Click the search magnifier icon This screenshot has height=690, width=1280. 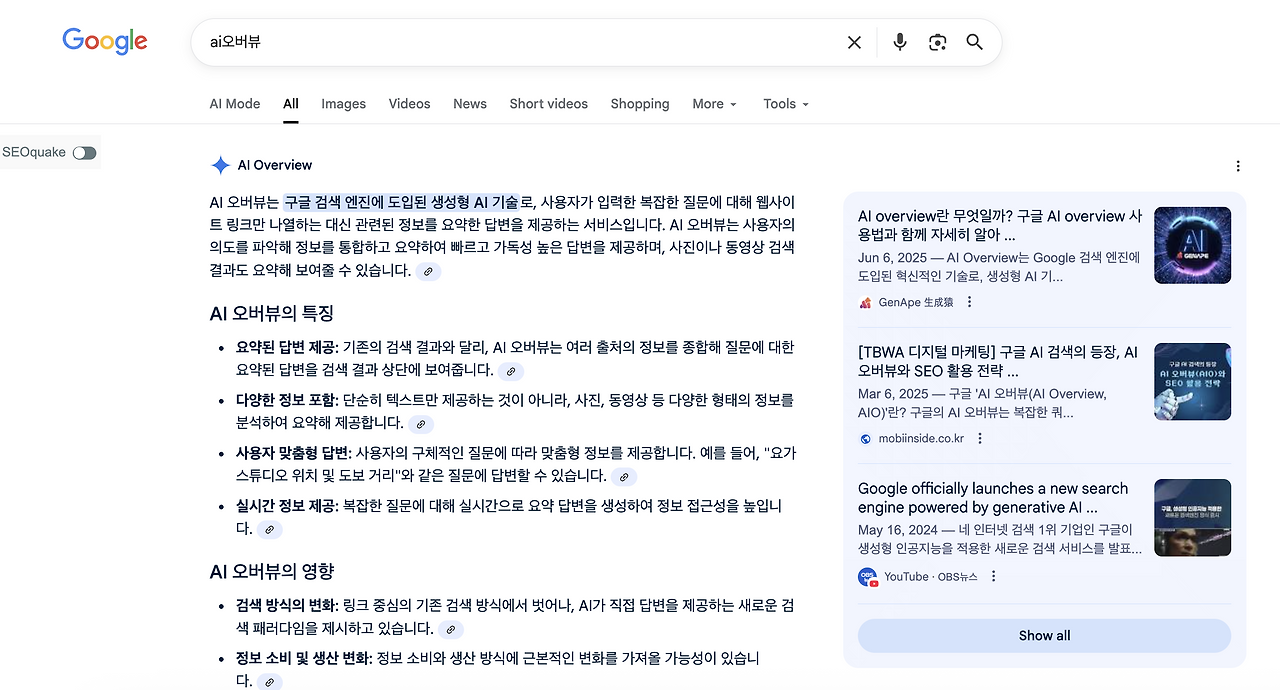974,42
